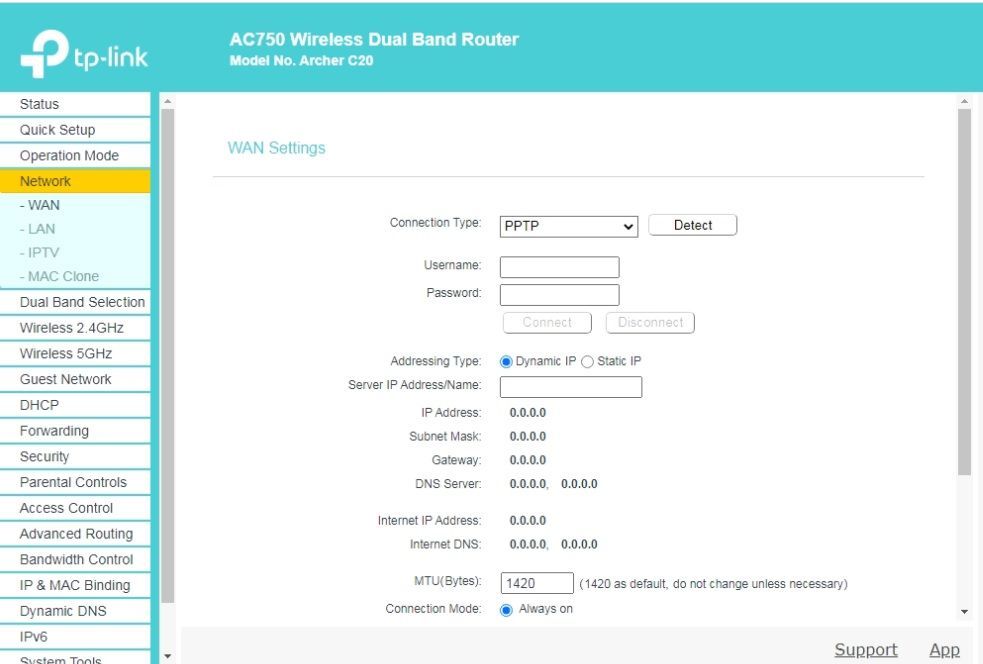
Task: Open the Connection Type dropdown
Action: click(x=568, y=226)
